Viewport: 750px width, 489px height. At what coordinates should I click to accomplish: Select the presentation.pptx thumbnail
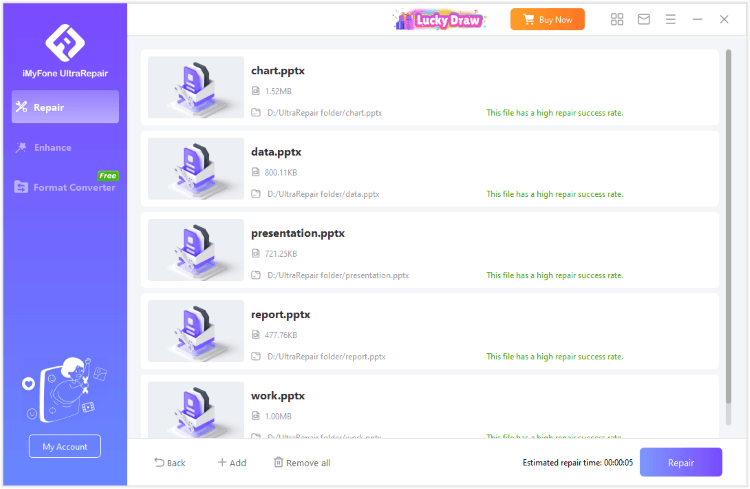pos(196,250)
